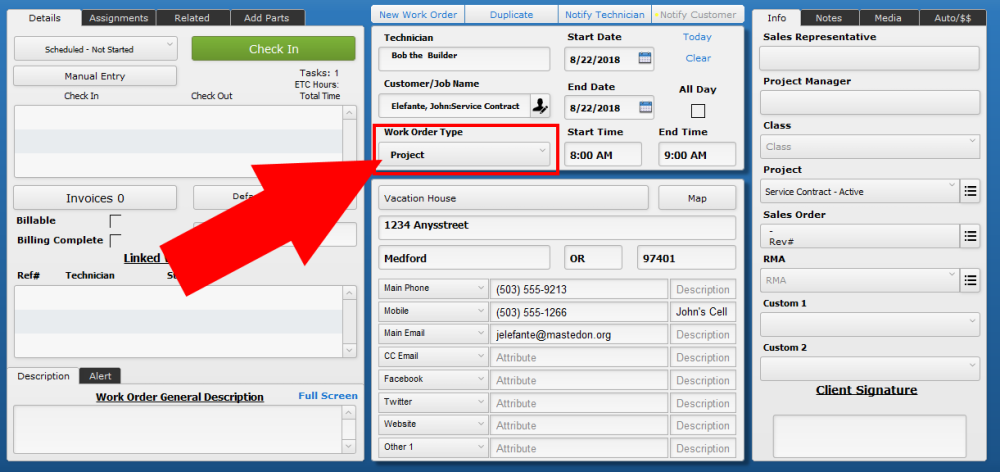This screenshot has width=1000, height=472.
Task: Click the 97401 zip code field
Action: point(686,258)
